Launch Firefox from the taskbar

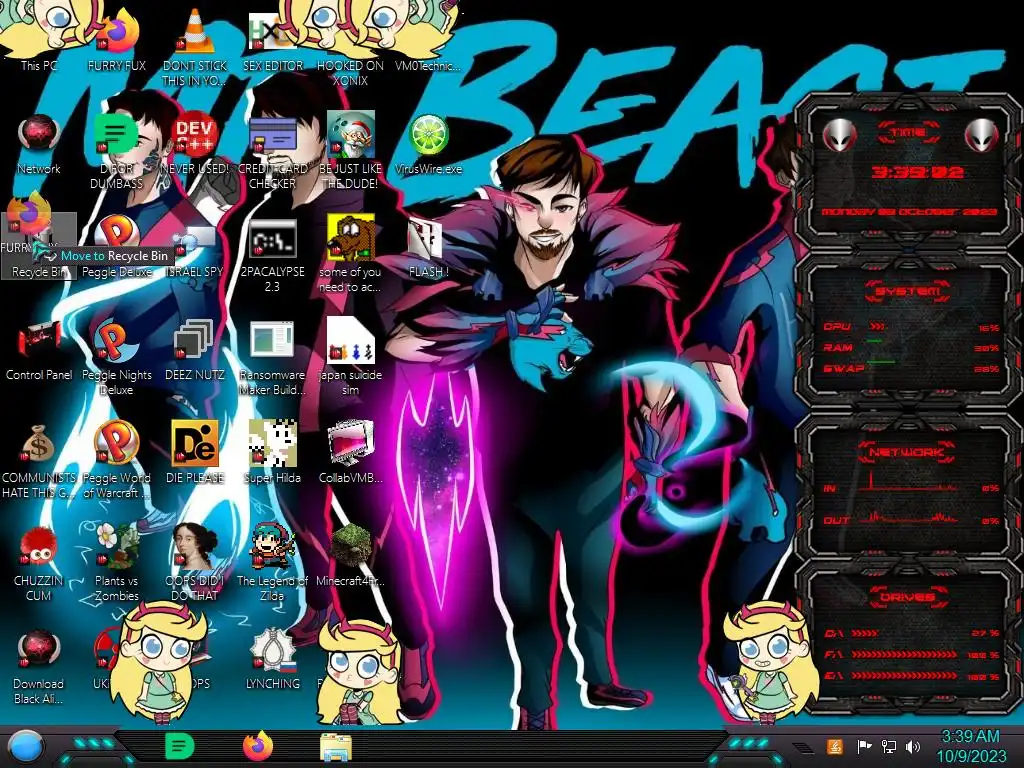point(258,746)
